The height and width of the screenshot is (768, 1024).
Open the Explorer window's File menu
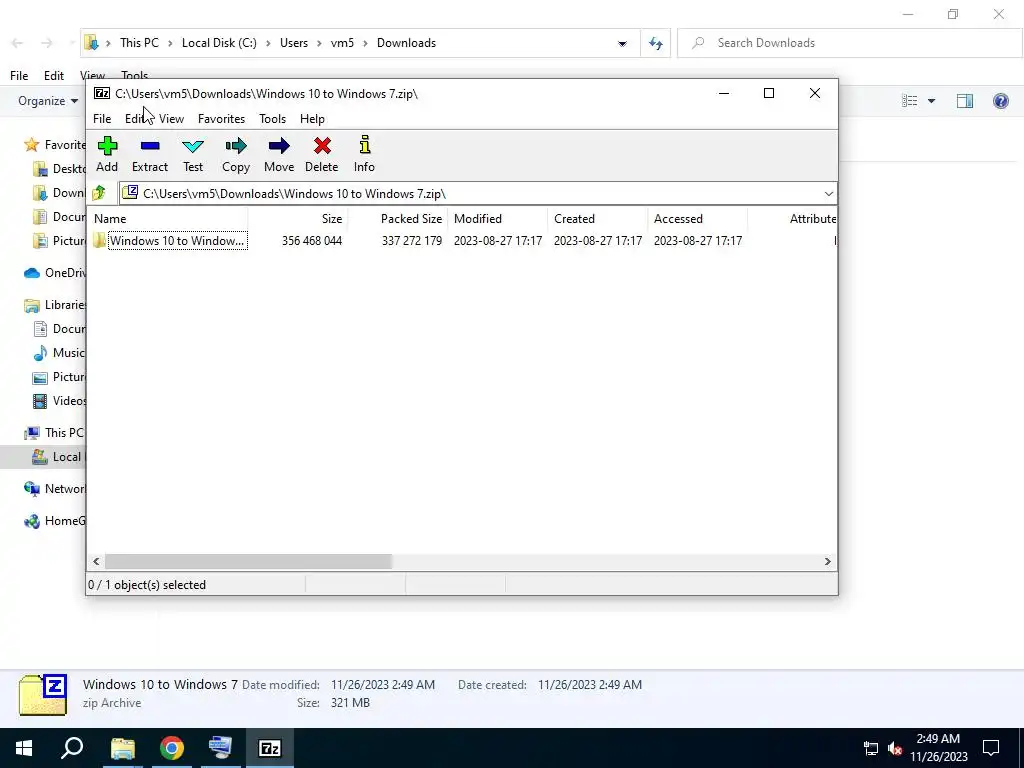pyautogui.click(x=19, y=76)
